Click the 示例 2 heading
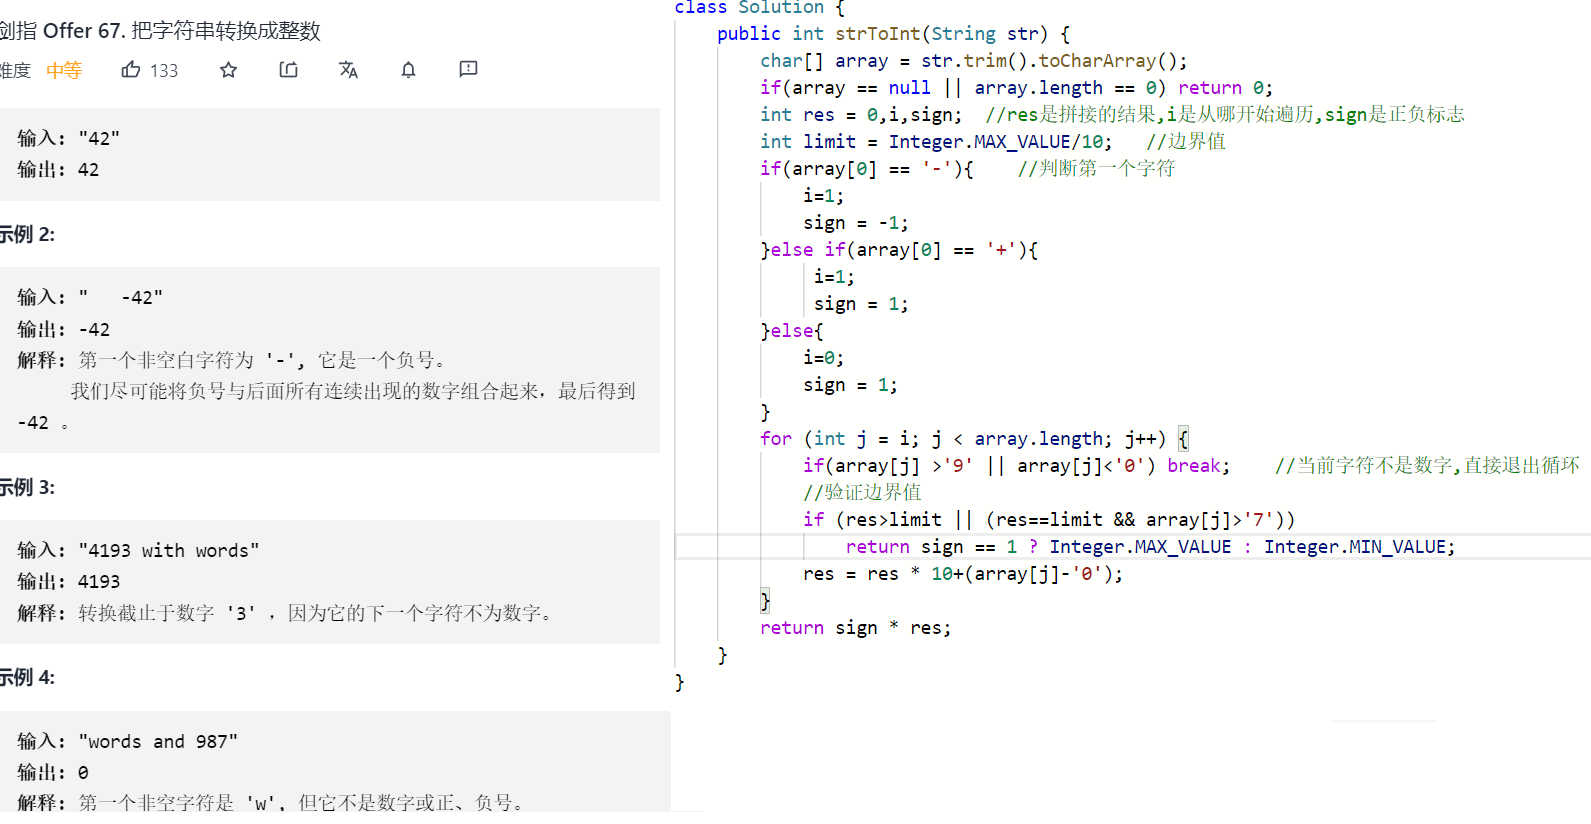This screenshot has width=1591, height=824. click(x=27, y=235)
